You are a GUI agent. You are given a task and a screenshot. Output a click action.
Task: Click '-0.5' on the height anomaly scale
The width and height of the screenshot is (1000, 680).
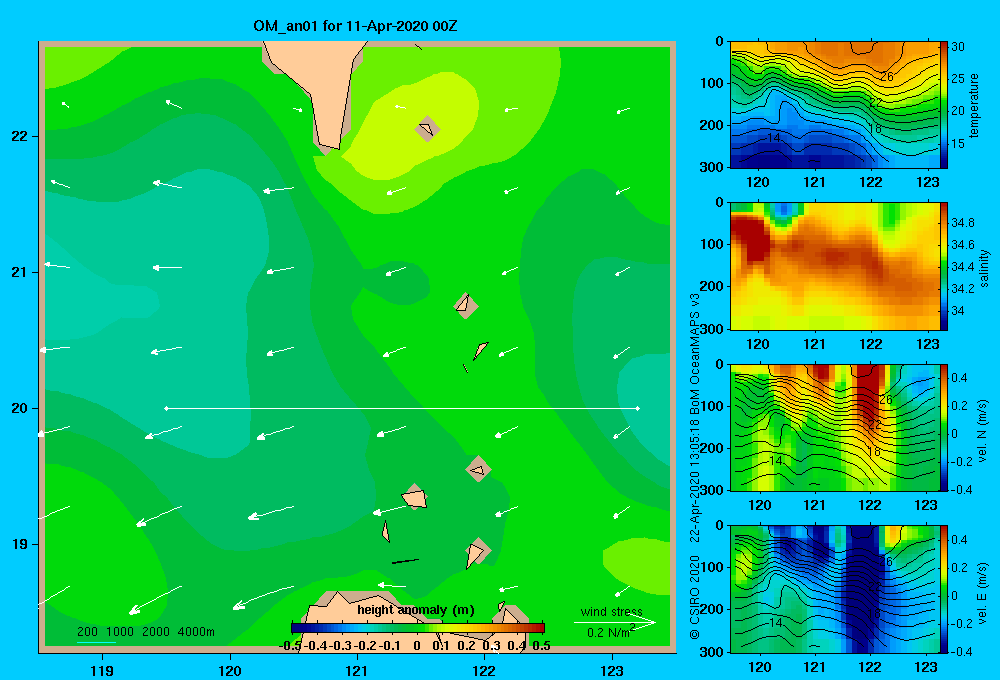(290, 646)
